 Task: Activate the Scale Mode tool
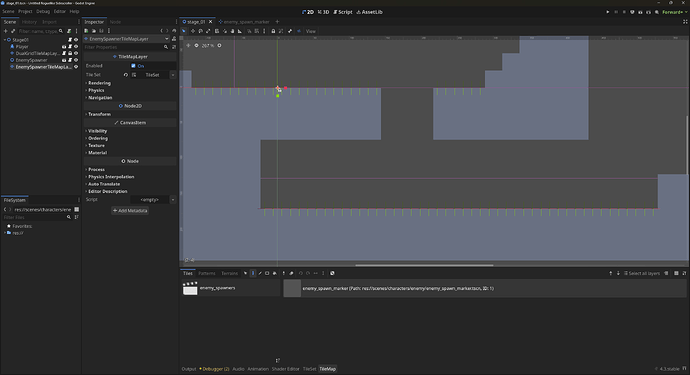(x=208, y=31)
